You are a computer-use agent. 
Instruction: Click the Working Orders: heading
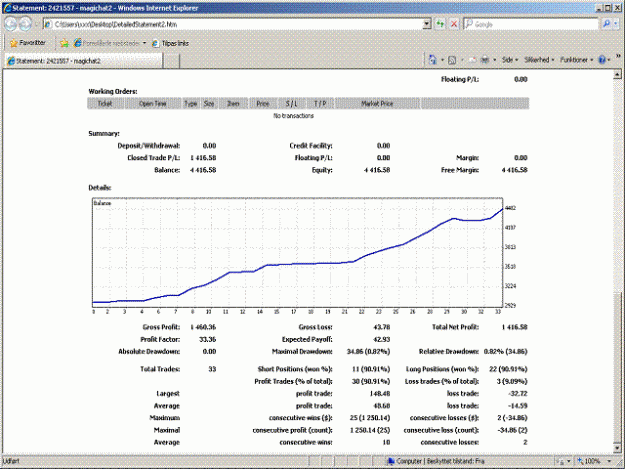[113, 91]
